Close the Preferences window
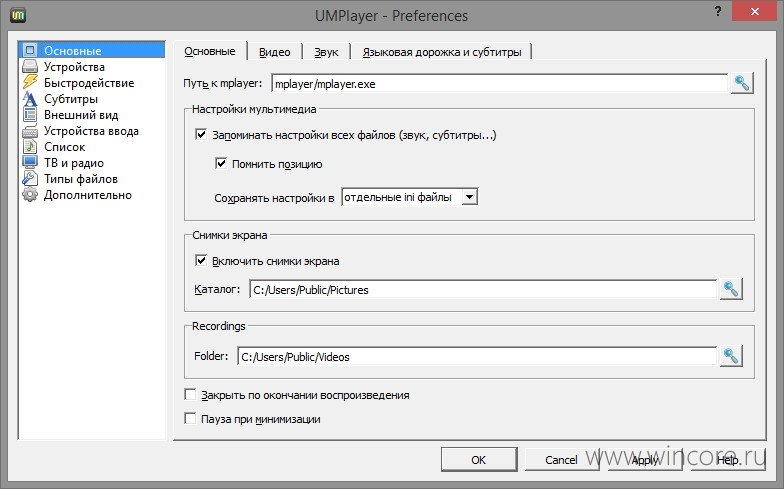 pyautogui.click(x=754, y=11)
